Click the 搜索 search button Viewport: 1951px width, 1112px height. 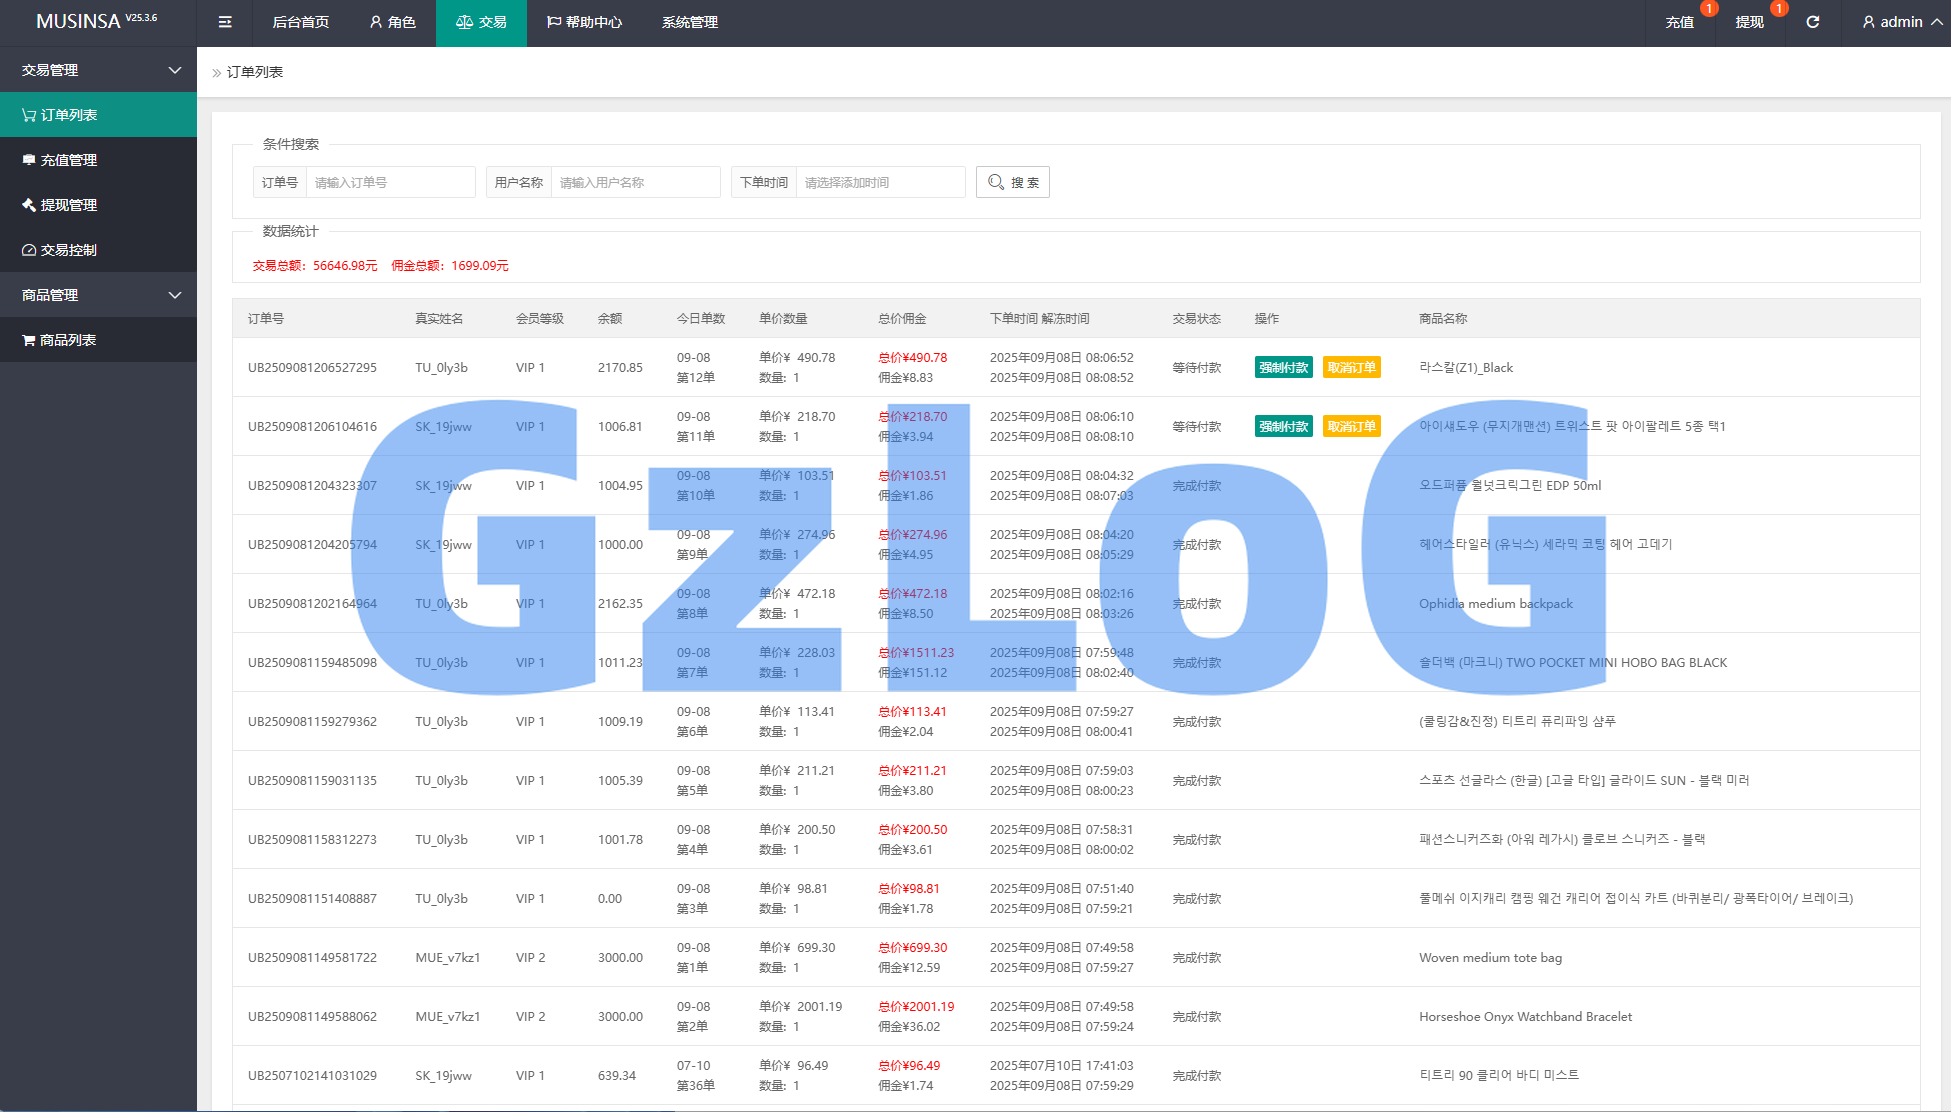1012,182
